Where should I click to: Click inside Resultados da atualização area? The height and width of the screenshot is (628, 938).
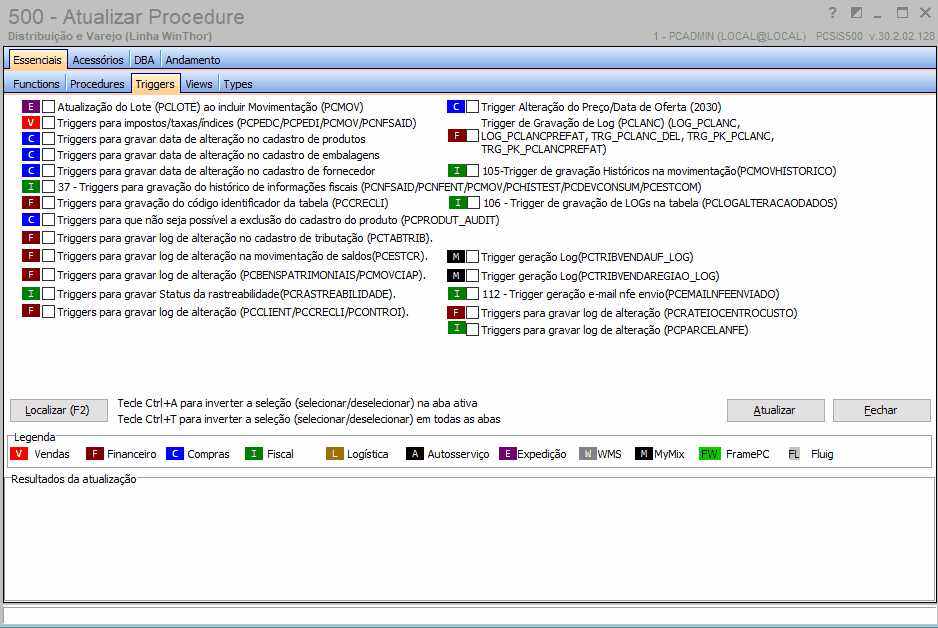coord(469,541)
